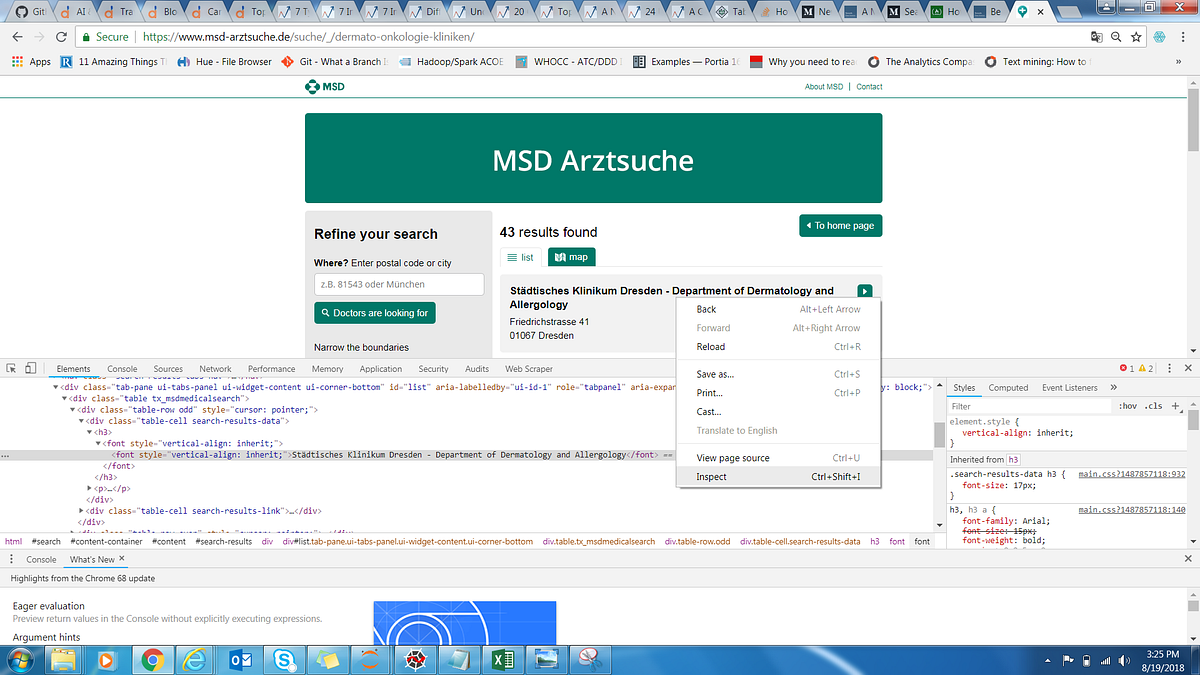This screenshot has height=675, width=1200.
Task: Expand the collapsed p element in Elements tree
Action: coord(89,488)
